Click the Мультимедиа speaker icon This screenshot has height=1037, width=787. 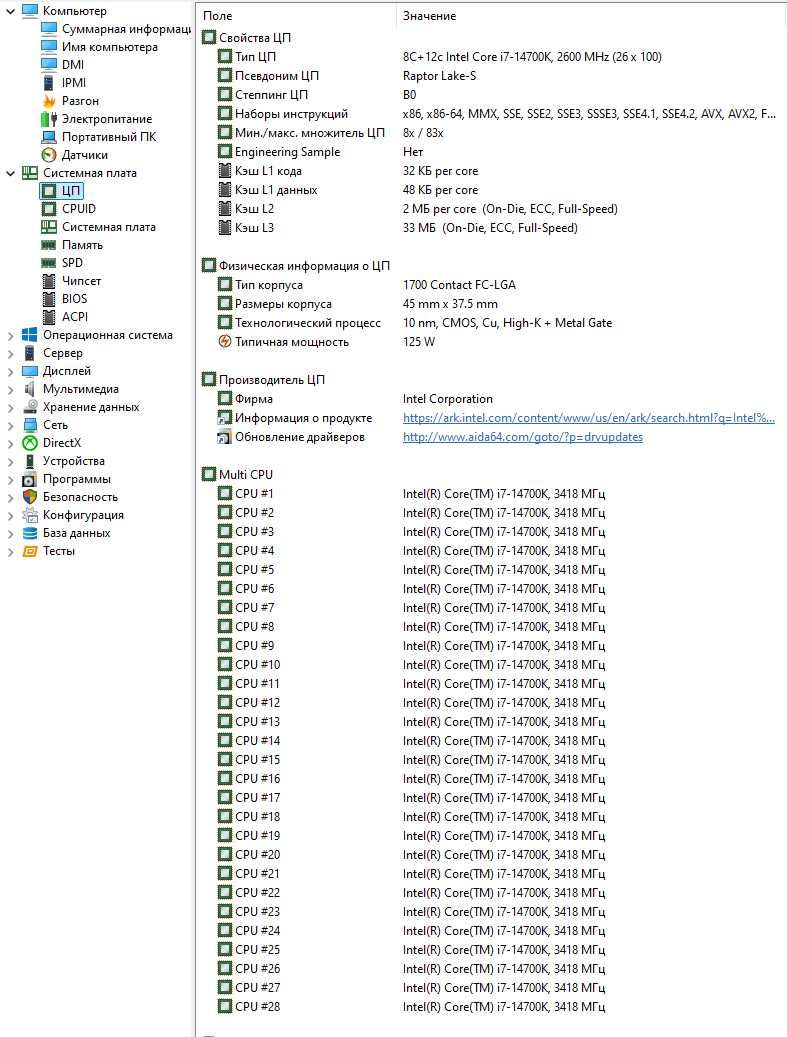click(30, 389)
